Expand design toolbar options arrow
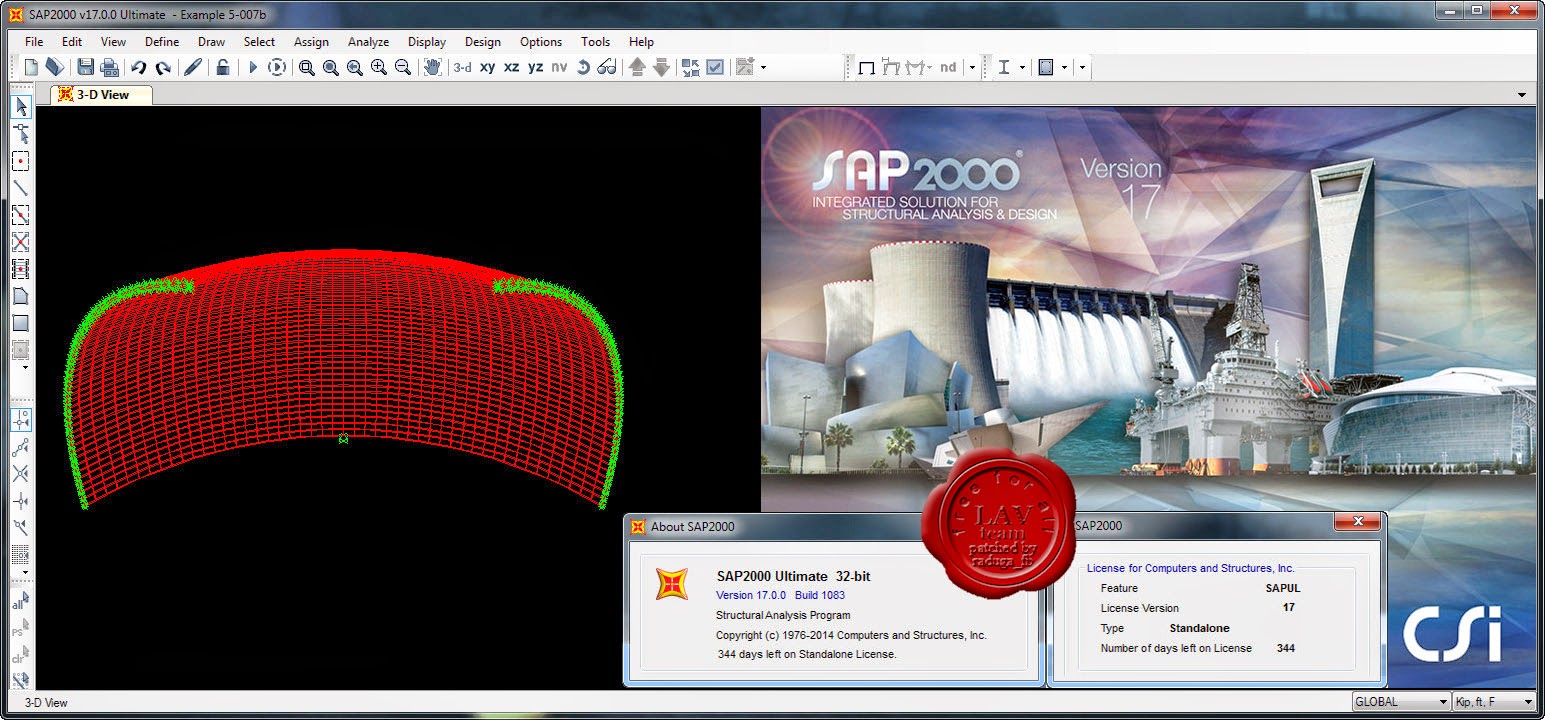This screenshot has width=1545, height=720. click(x=1082, y=67)
